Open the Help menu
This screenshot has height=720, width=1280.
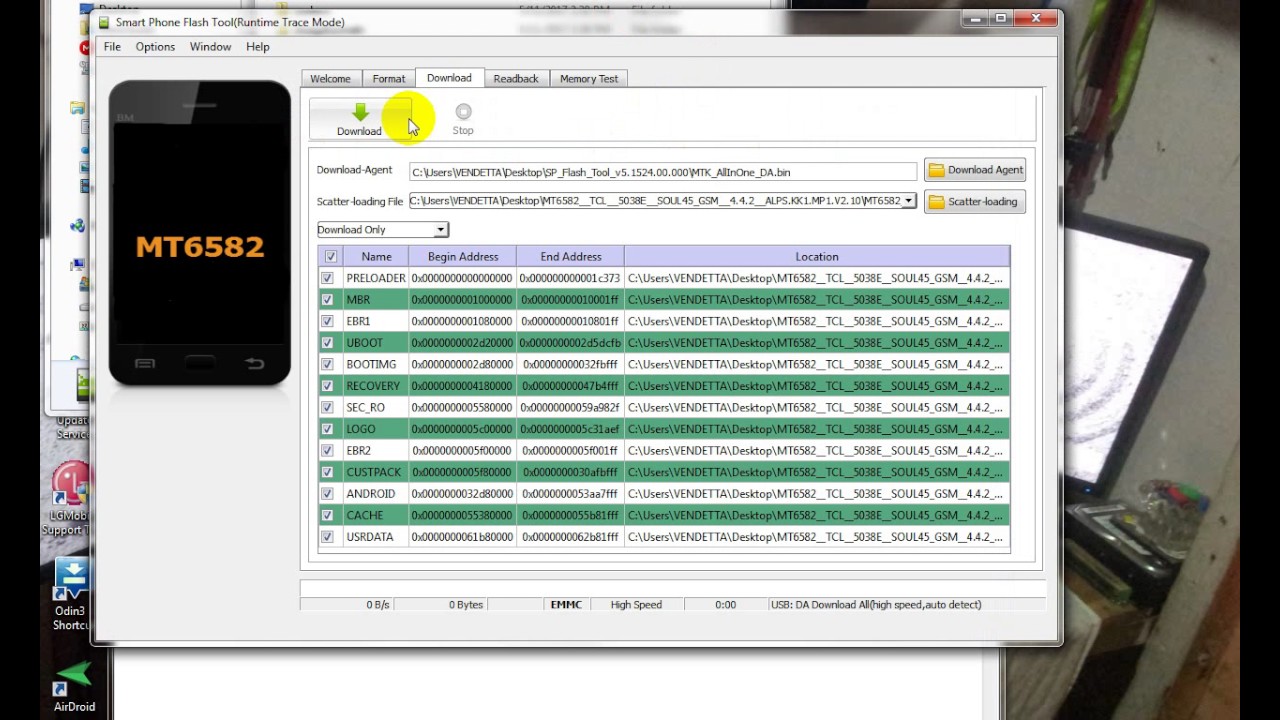tap(258, 47)
